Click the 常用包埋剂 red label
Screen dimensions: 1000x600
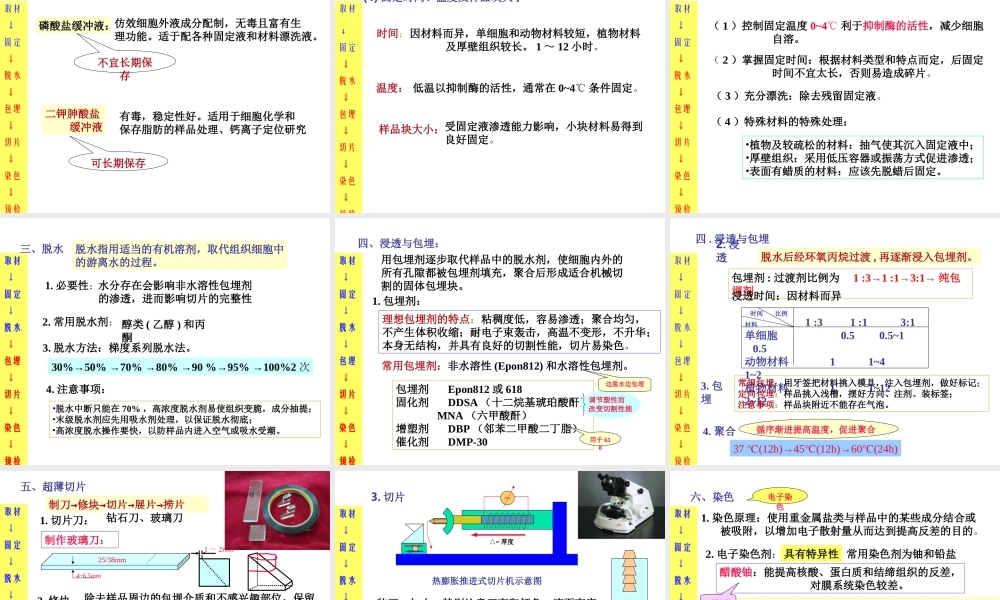point(411,366)
